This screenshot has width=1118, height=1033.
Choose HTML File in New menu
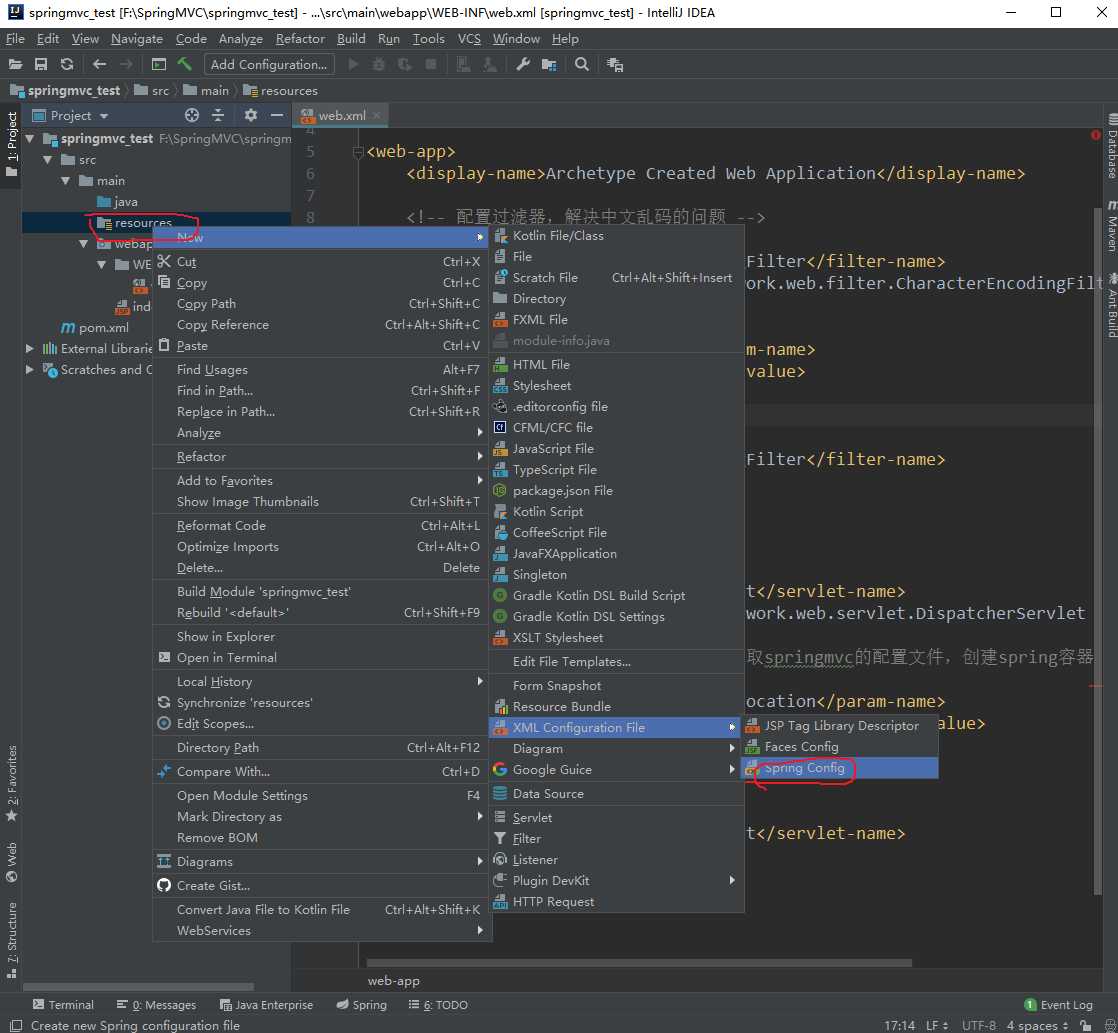pyautogui.click(x=617, y=364)
